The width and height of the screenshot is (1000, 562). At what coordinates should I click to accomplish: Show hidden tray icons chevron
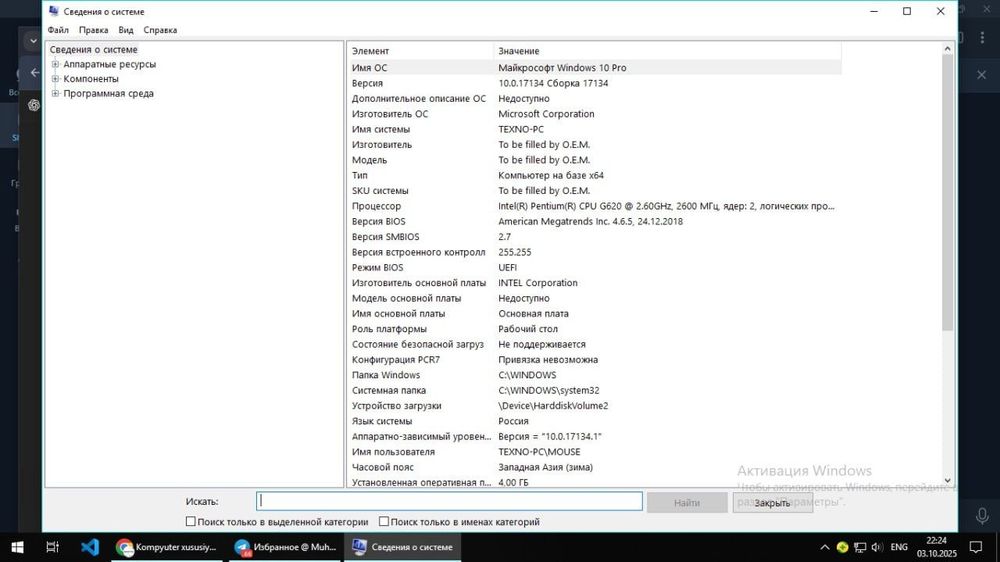825,547
